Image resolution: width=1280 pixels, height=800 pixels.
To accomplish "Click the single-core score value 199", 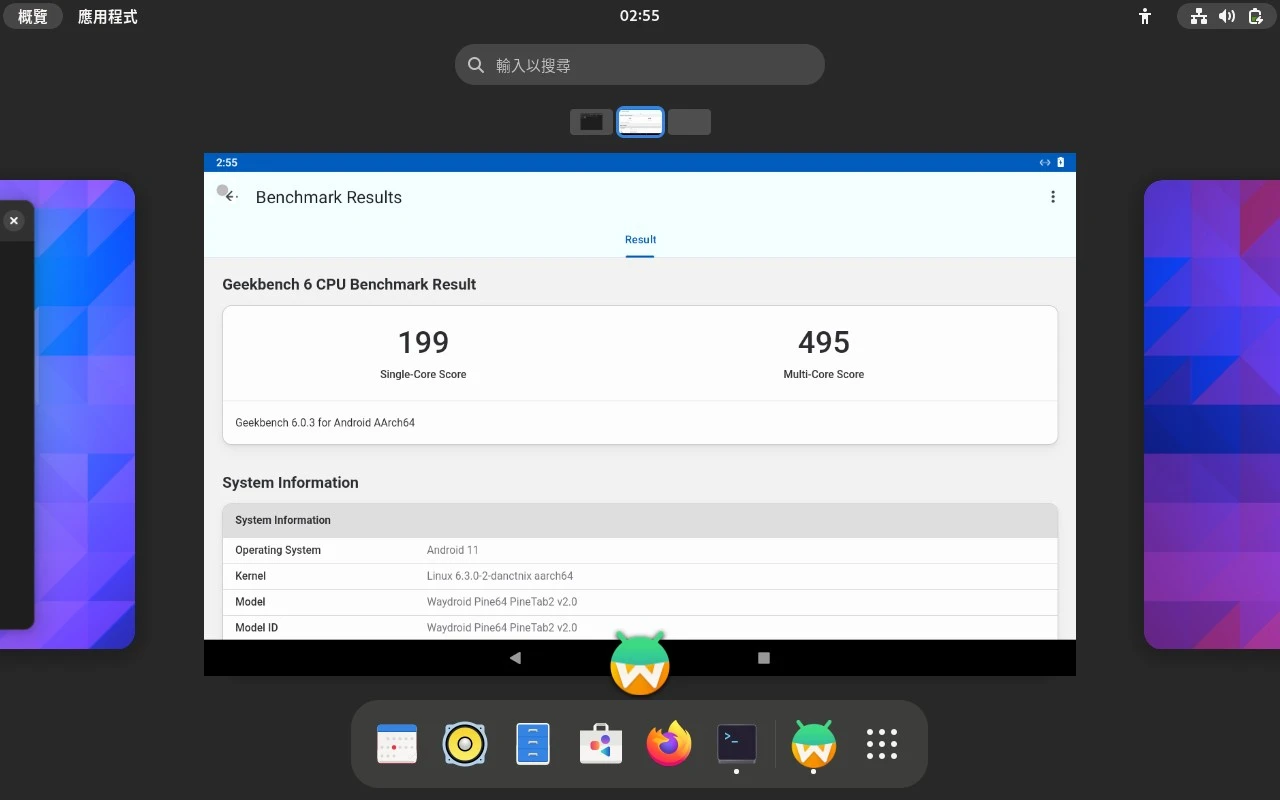I will coord(423,342).
